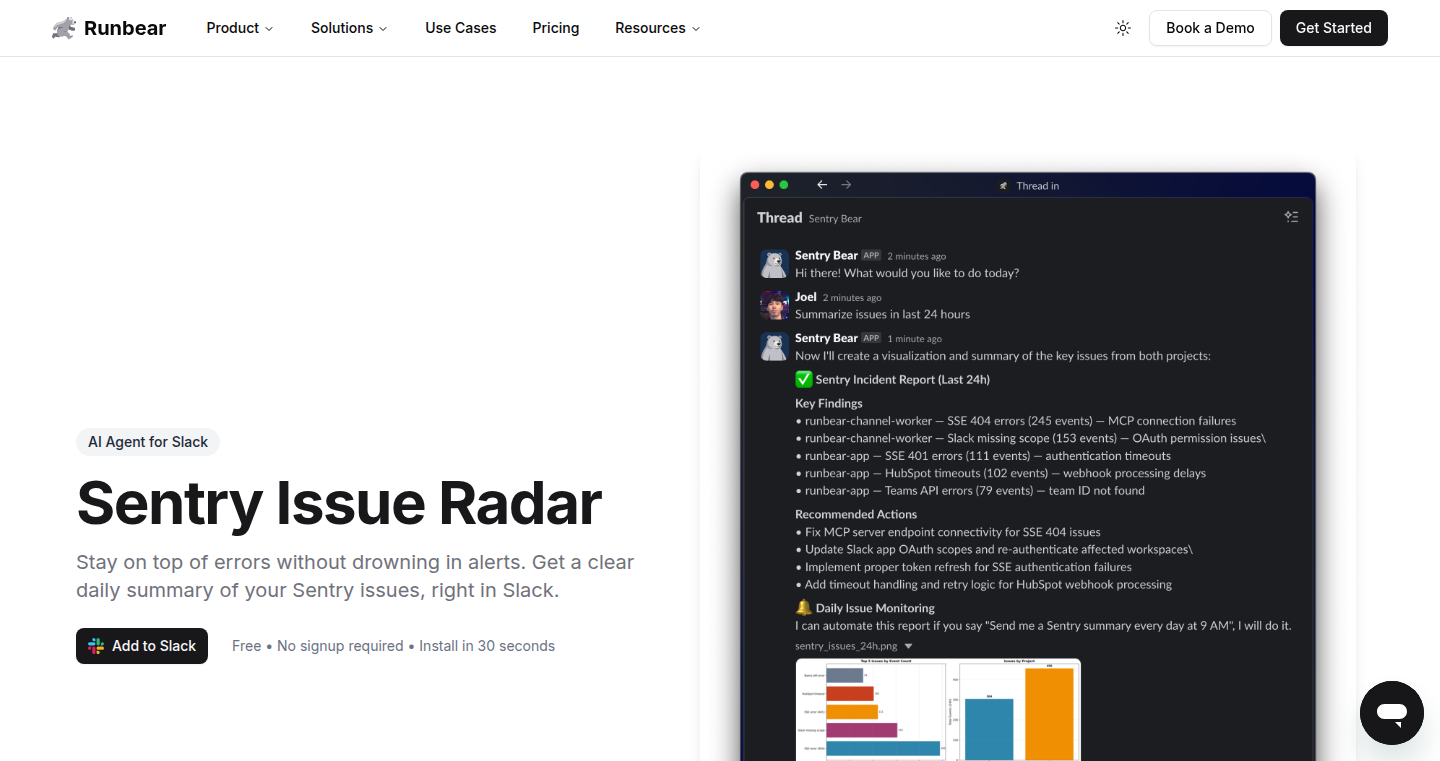Click the Sentry Issue Radar heading
The width and height of the screenshot is (1440, 761).
pyautogui.click(x=339, y=503)
